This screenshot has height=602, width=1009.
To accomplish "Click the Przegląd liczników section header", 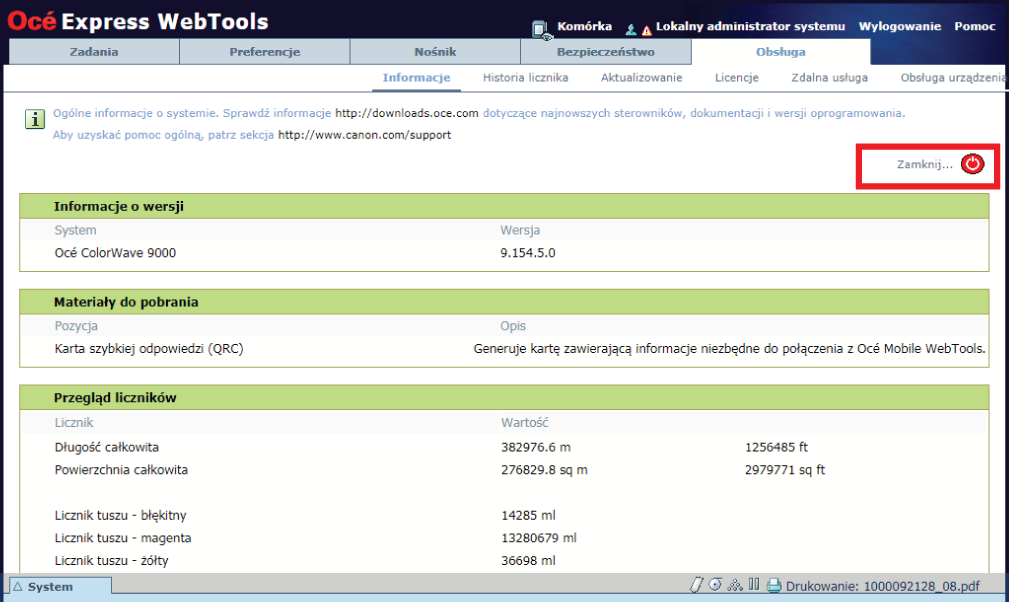I will (504, 397).
